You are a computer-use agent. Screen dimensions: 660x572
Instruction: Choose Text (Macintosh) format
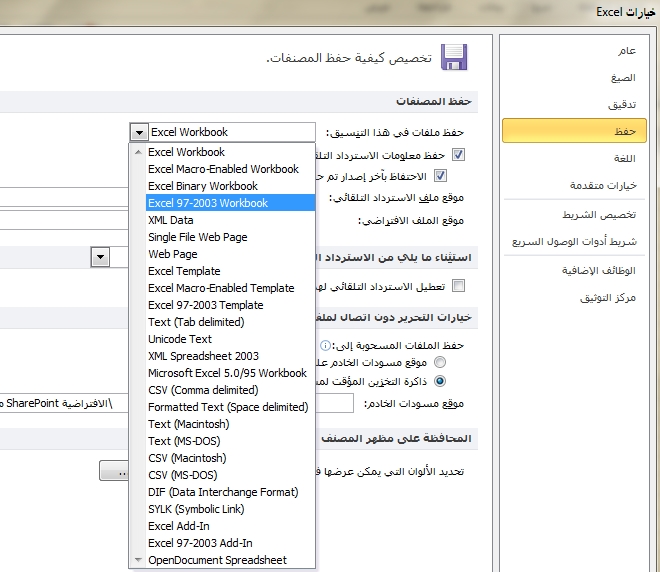coord(230,424)
